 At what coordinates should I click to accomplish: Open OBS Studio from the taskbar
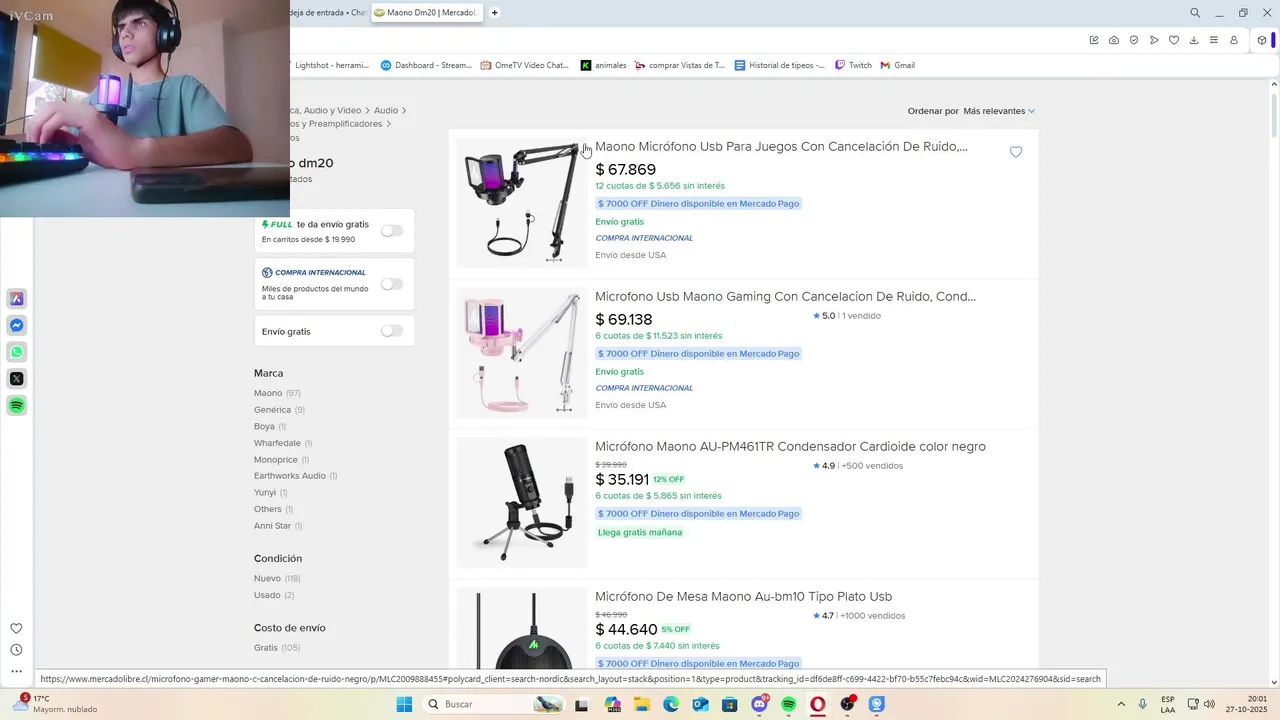tap(848, 704)
